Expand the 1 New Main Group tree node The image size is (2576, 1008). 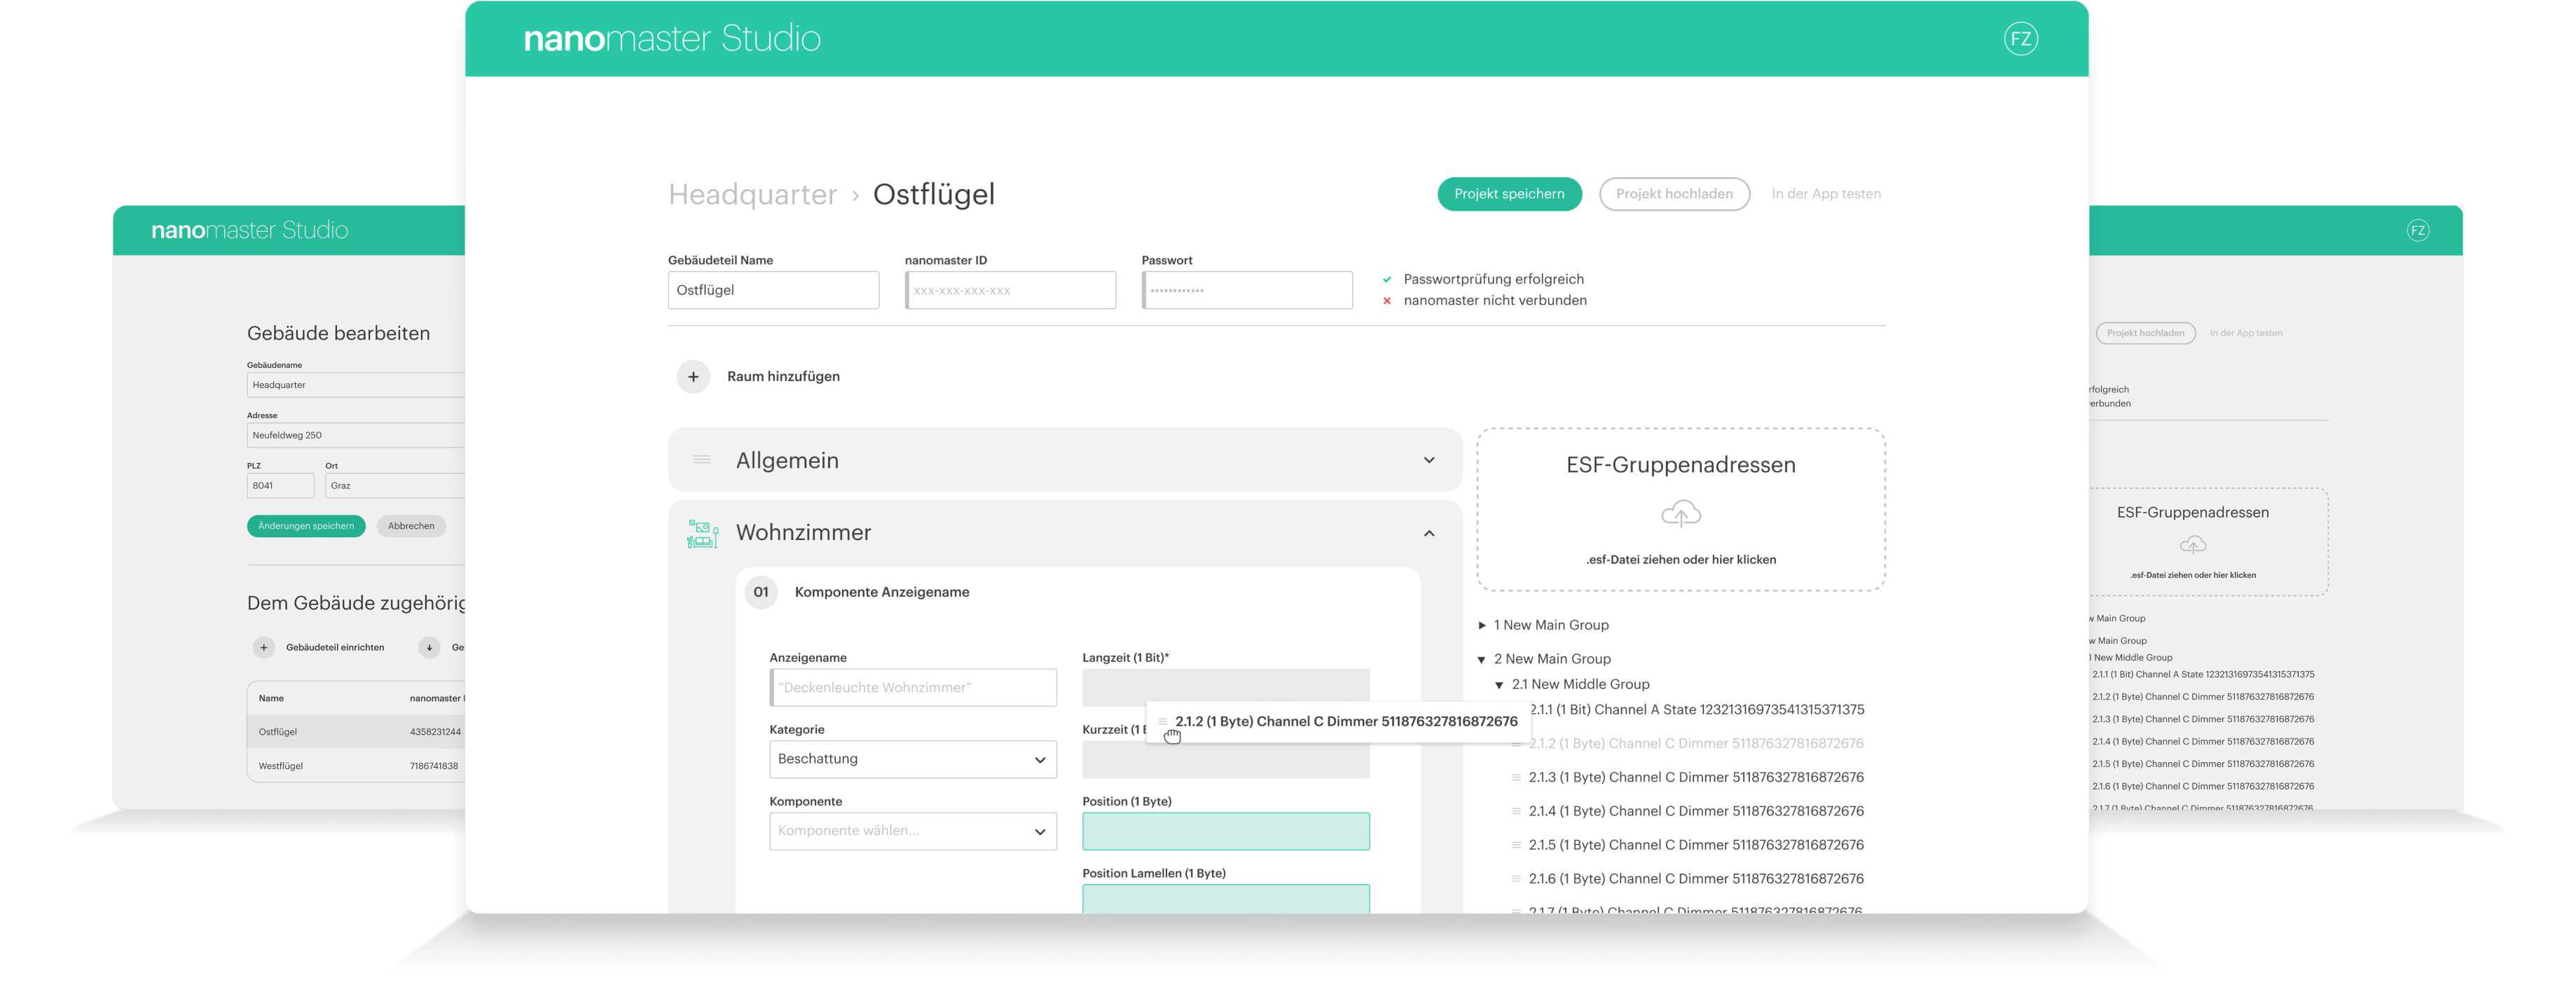(1482, 625)
